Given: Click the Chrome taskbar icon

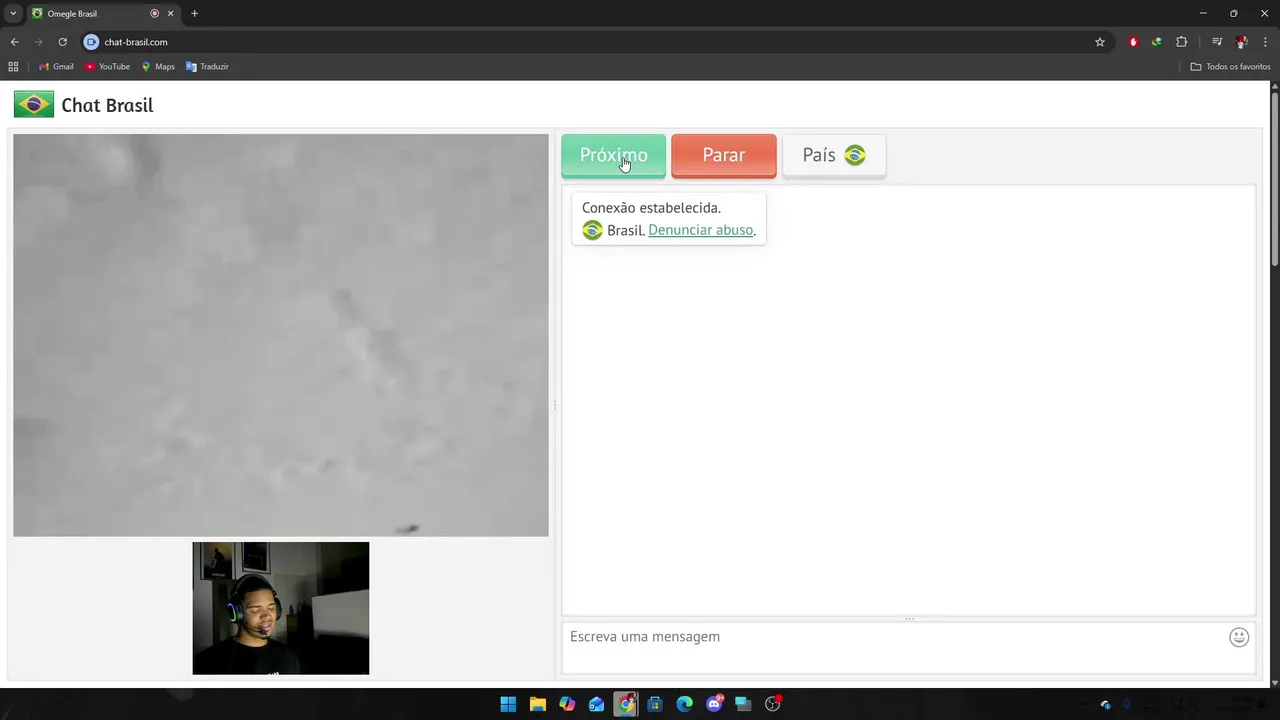Looking at the screenshot, I should pos(626,704).
